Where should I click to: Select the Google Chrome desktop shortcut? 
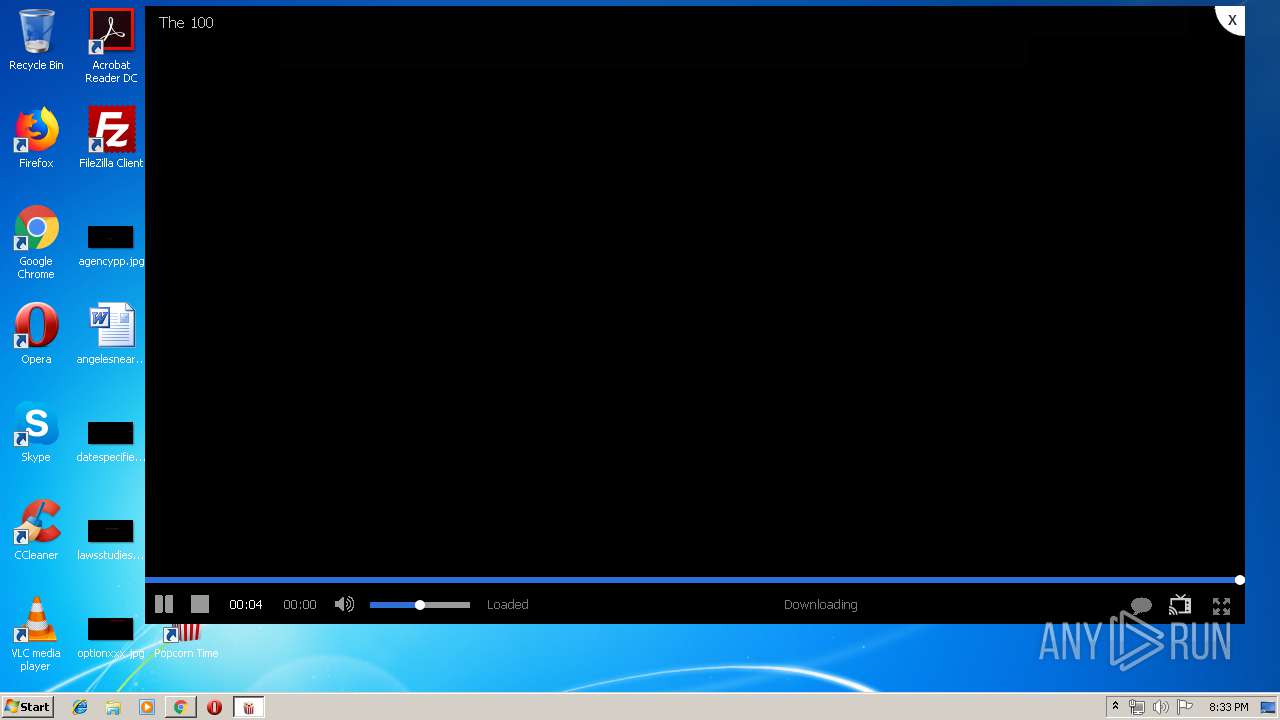36,242
